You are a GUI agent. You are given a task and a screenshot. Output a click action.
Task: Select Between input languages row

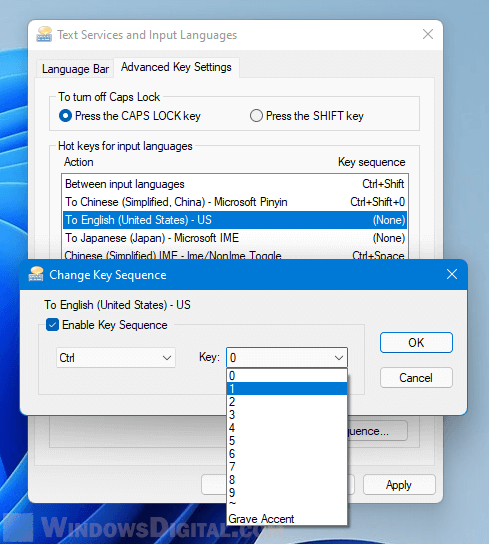235,184
